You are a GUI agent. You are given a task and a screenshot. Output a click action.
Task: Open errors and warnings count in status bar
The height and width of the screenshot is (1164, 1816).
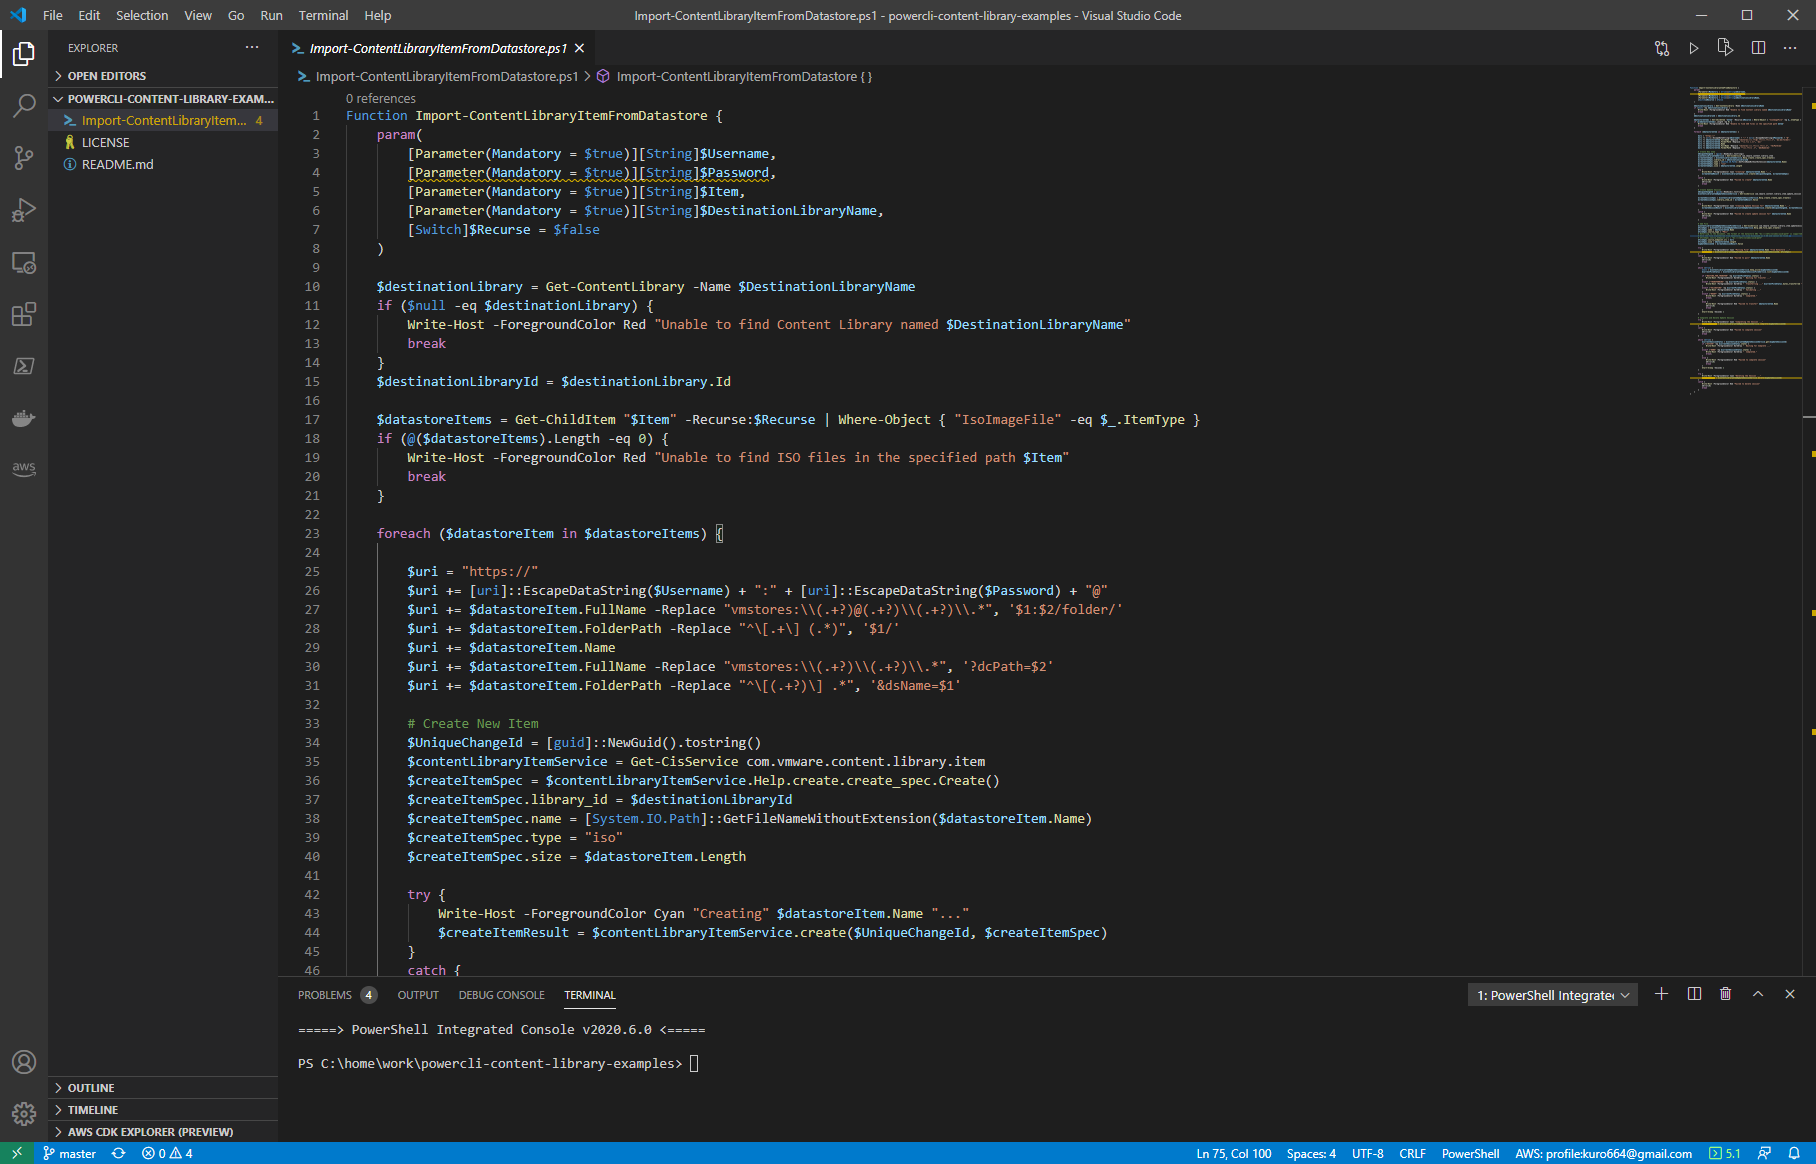click(x=167, y=1153)
